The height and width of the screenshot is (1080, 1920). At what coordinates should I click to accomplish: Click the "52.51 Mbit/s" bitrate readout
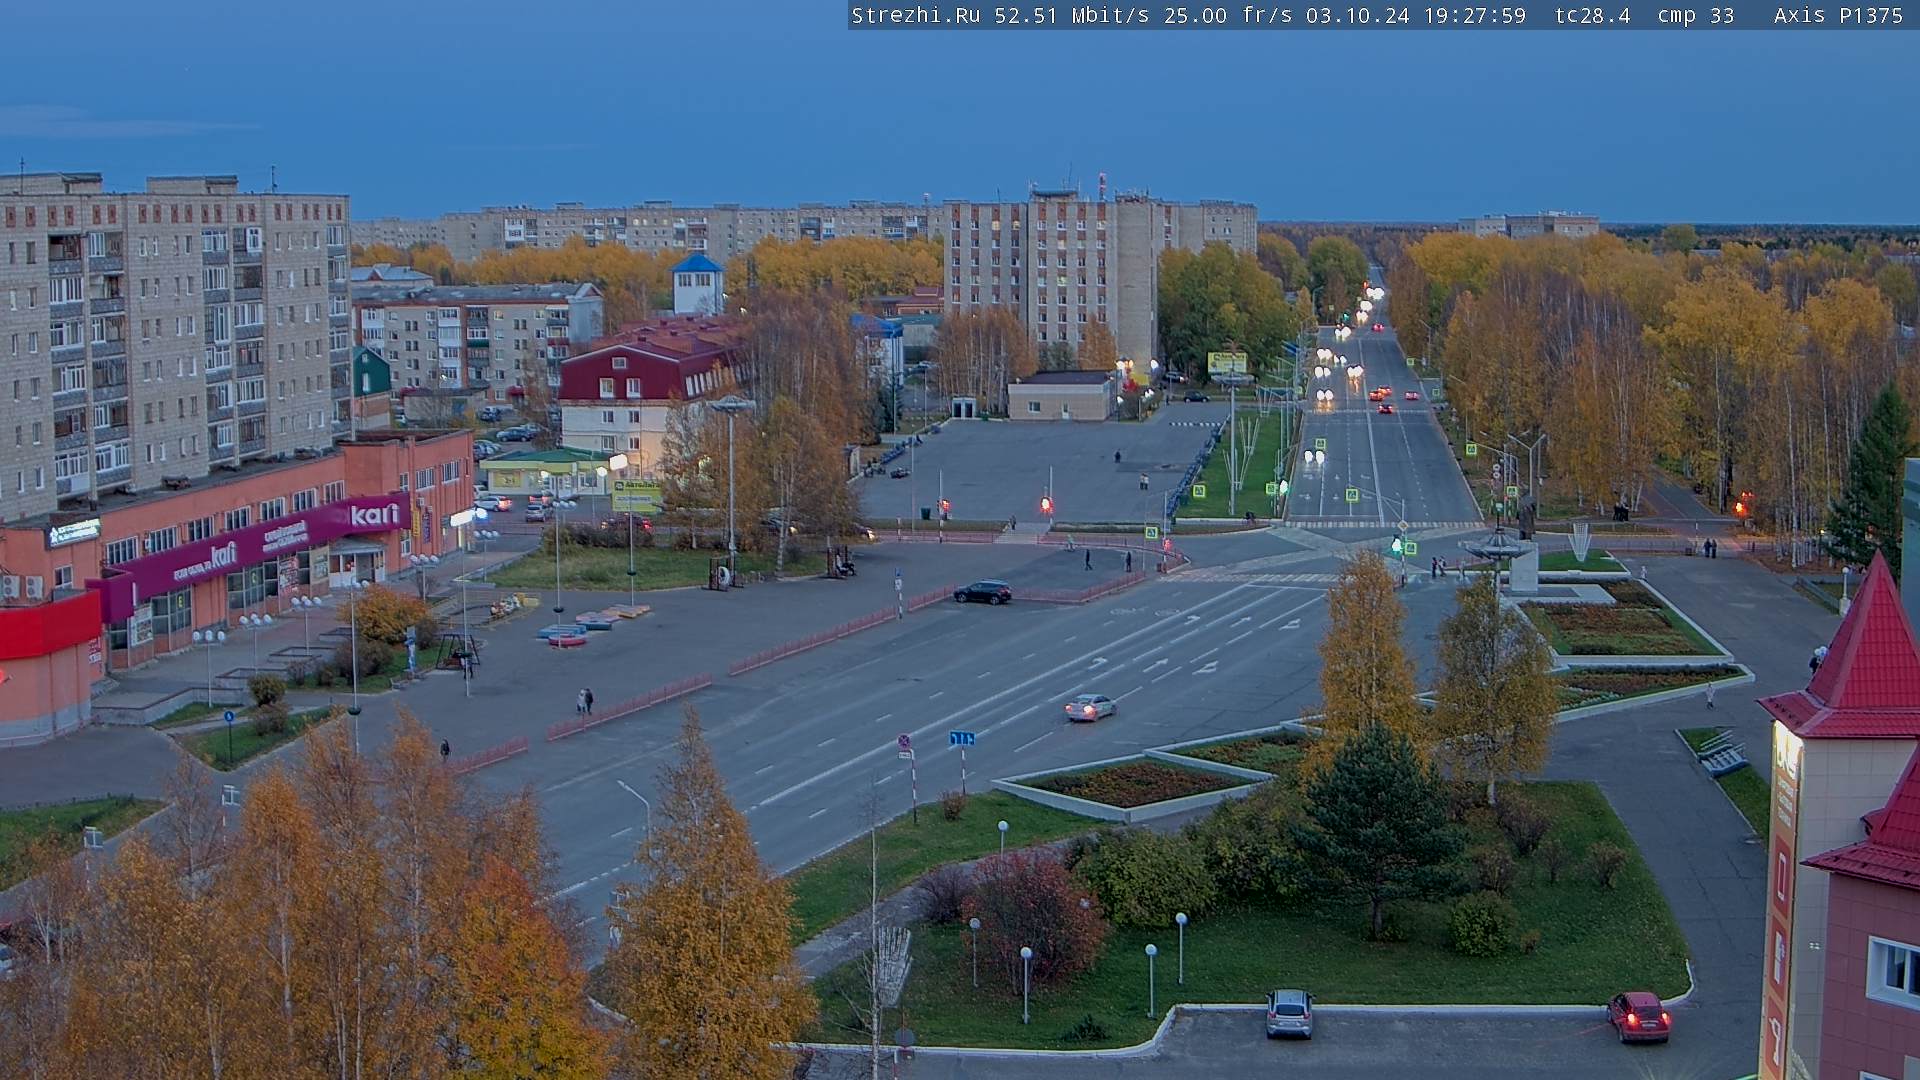(x=1072, y=15)
